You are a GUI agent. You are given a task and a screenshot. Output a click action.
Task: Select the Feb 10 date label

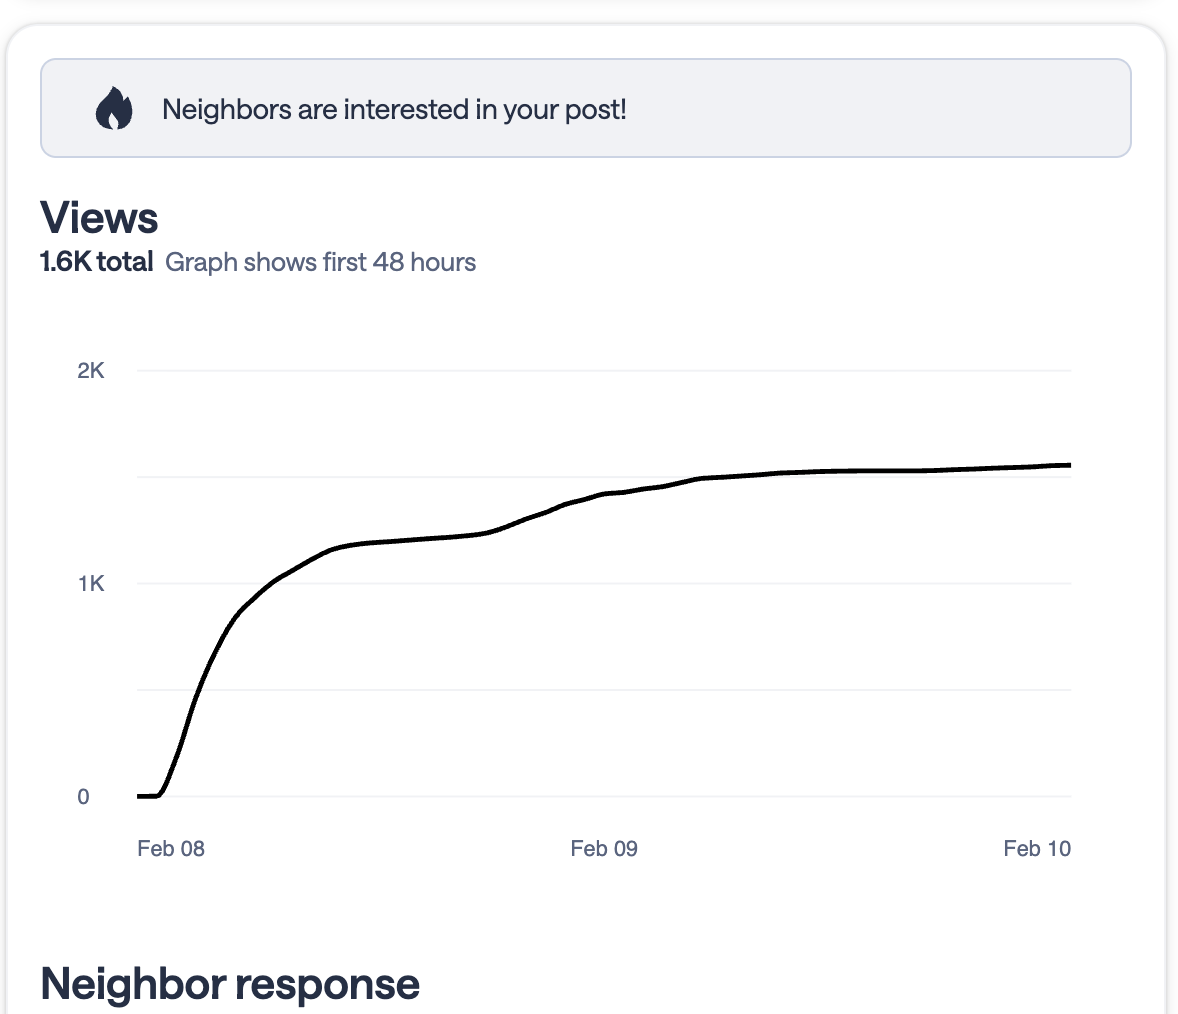(1037, 849)
